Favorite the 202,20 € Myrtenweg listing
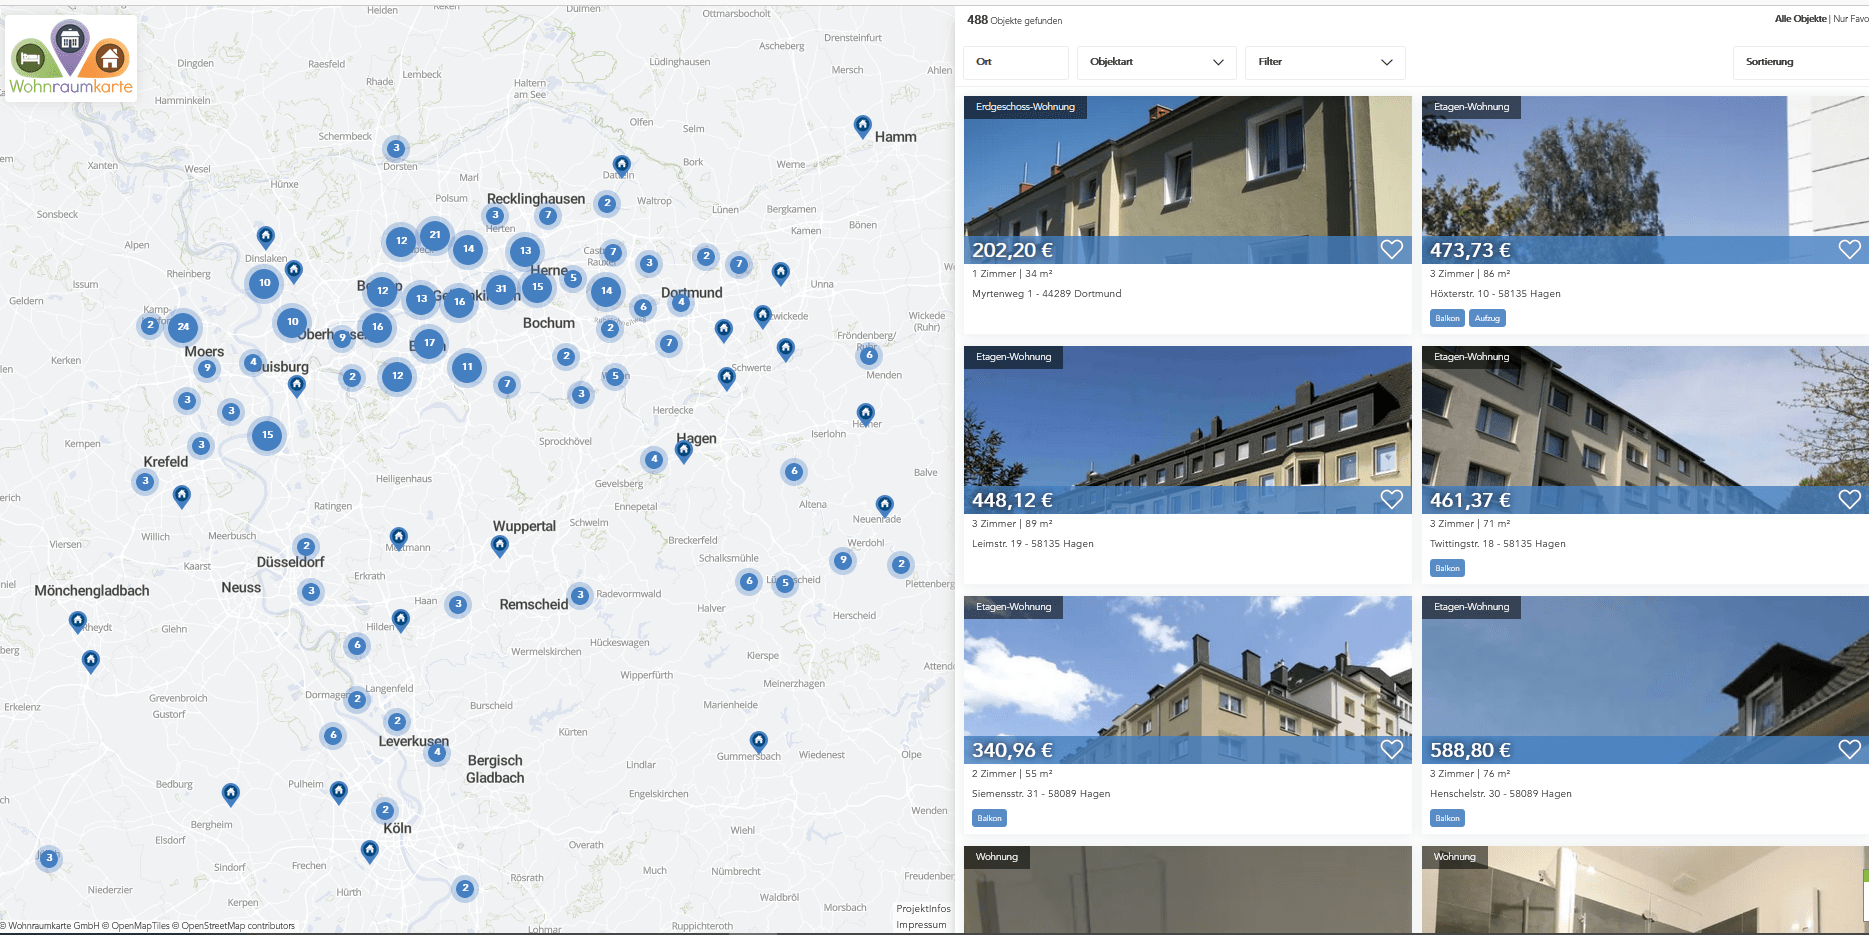 click(1391, 249)
